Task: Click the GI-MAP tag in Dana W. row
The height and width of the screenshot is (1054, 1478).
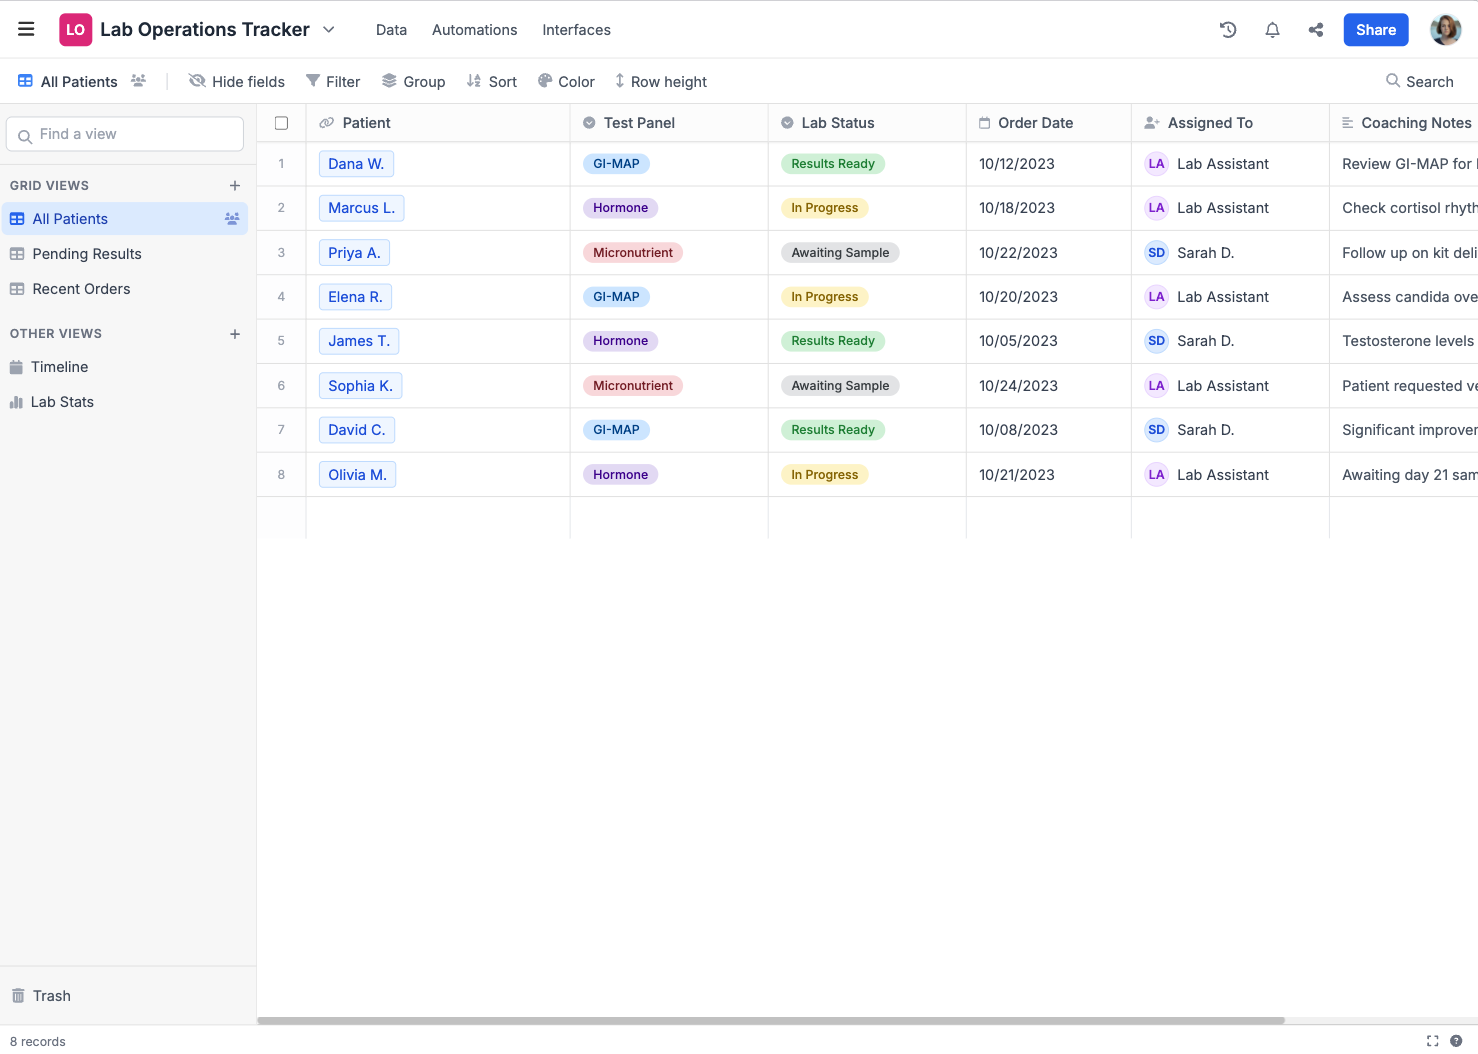Action: click(616, 164)
